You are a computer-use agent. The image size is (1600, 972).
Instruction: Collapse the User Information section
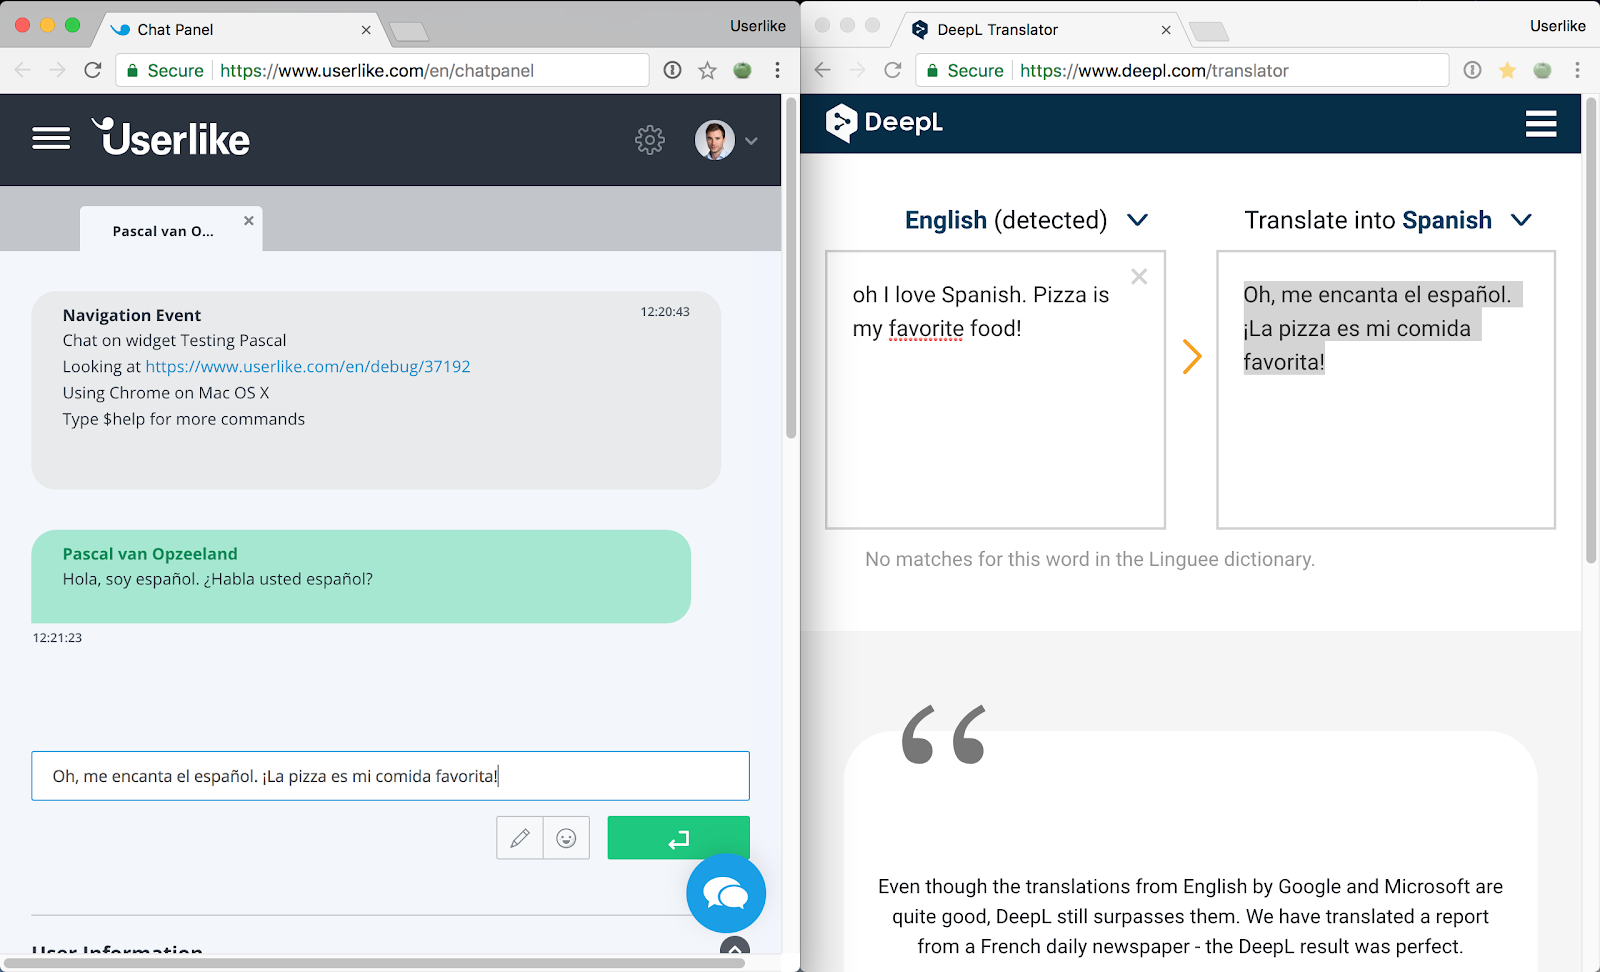[734, 947]
